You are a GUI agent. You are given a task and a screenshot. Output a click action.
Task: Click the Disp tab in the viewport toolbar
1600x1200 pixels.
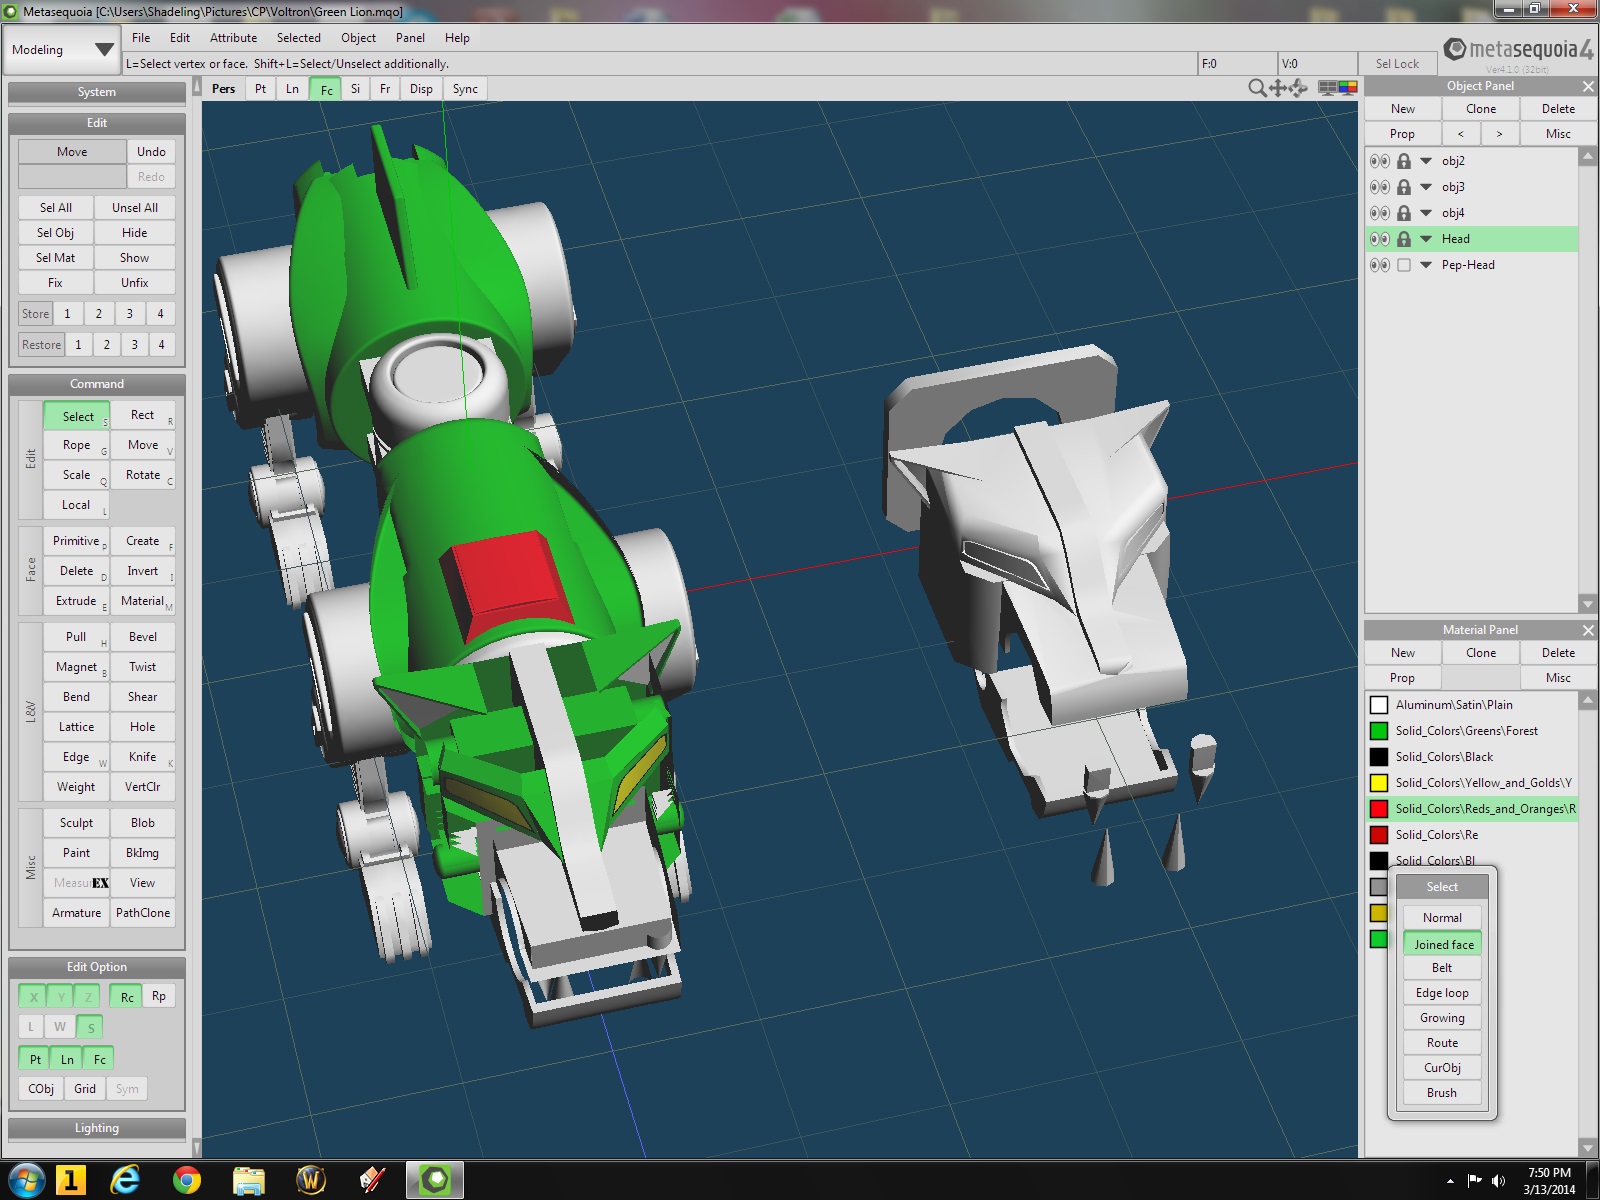click(421, 89)
